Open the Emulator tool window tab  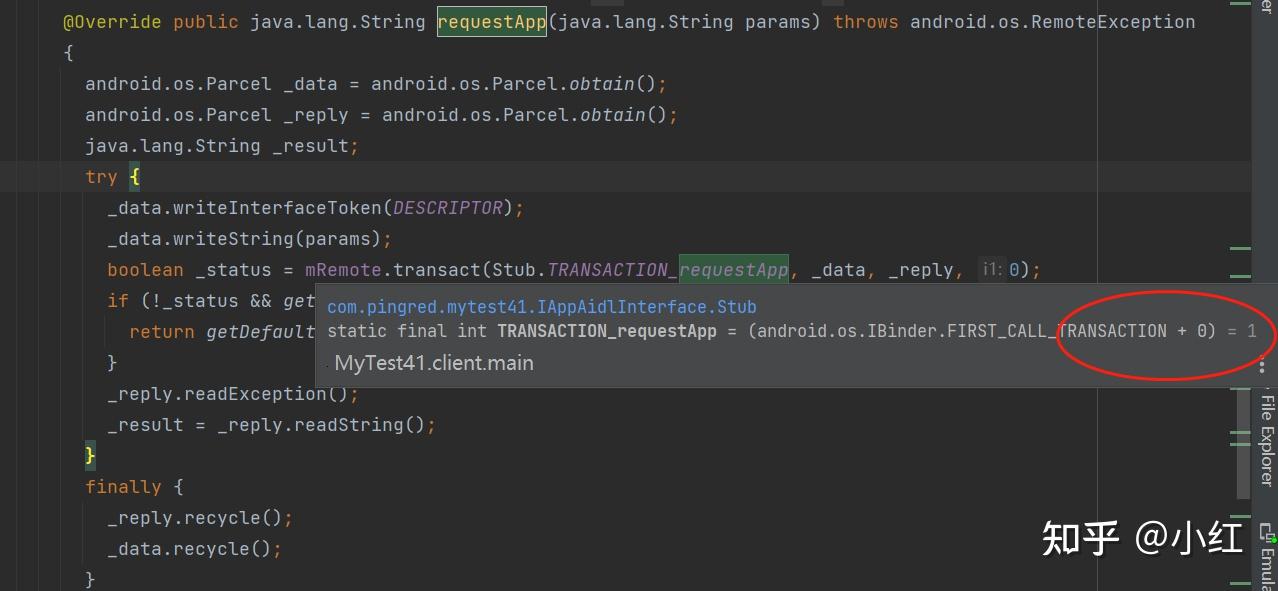(x=1267, y=557)
